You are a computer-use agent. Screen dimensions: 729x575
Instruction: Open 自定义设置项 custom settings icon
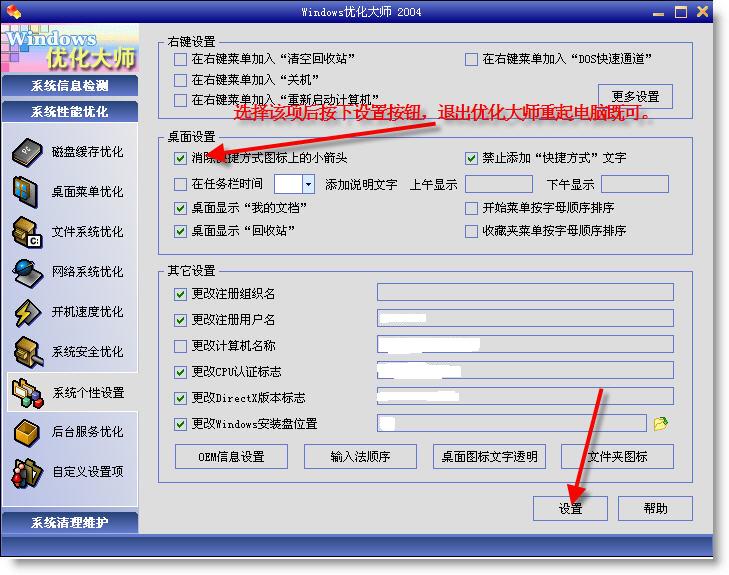pyautogui.click(x=27, y=473)
